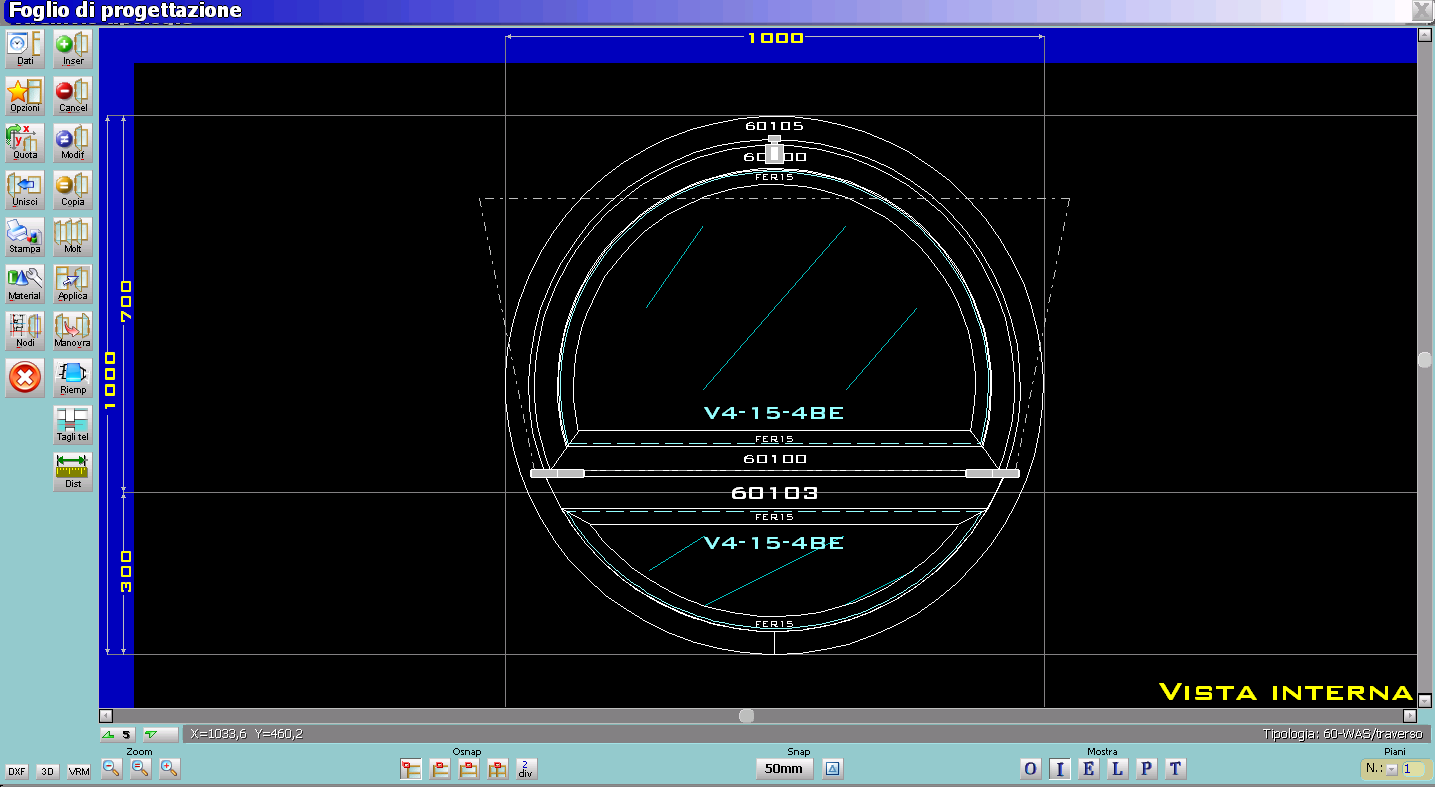Open the Material tool
Image resolution: width=1435 pixels, height=787 pixels.
pos(25,284)
